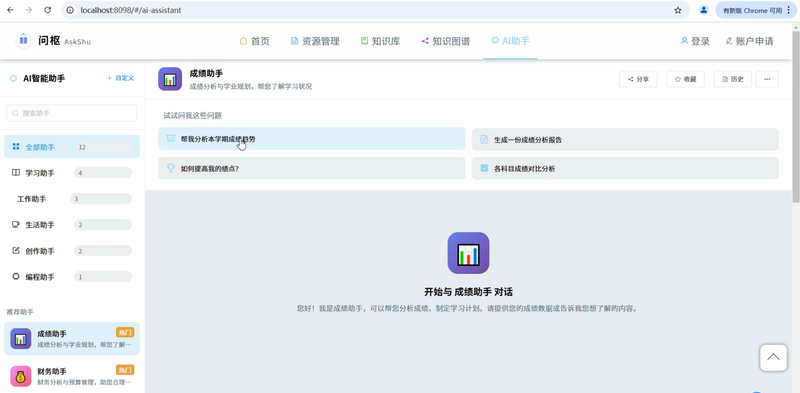Select 全部助手 category
This screenshot has width=800, height=393.
click(x=71, y=147)
